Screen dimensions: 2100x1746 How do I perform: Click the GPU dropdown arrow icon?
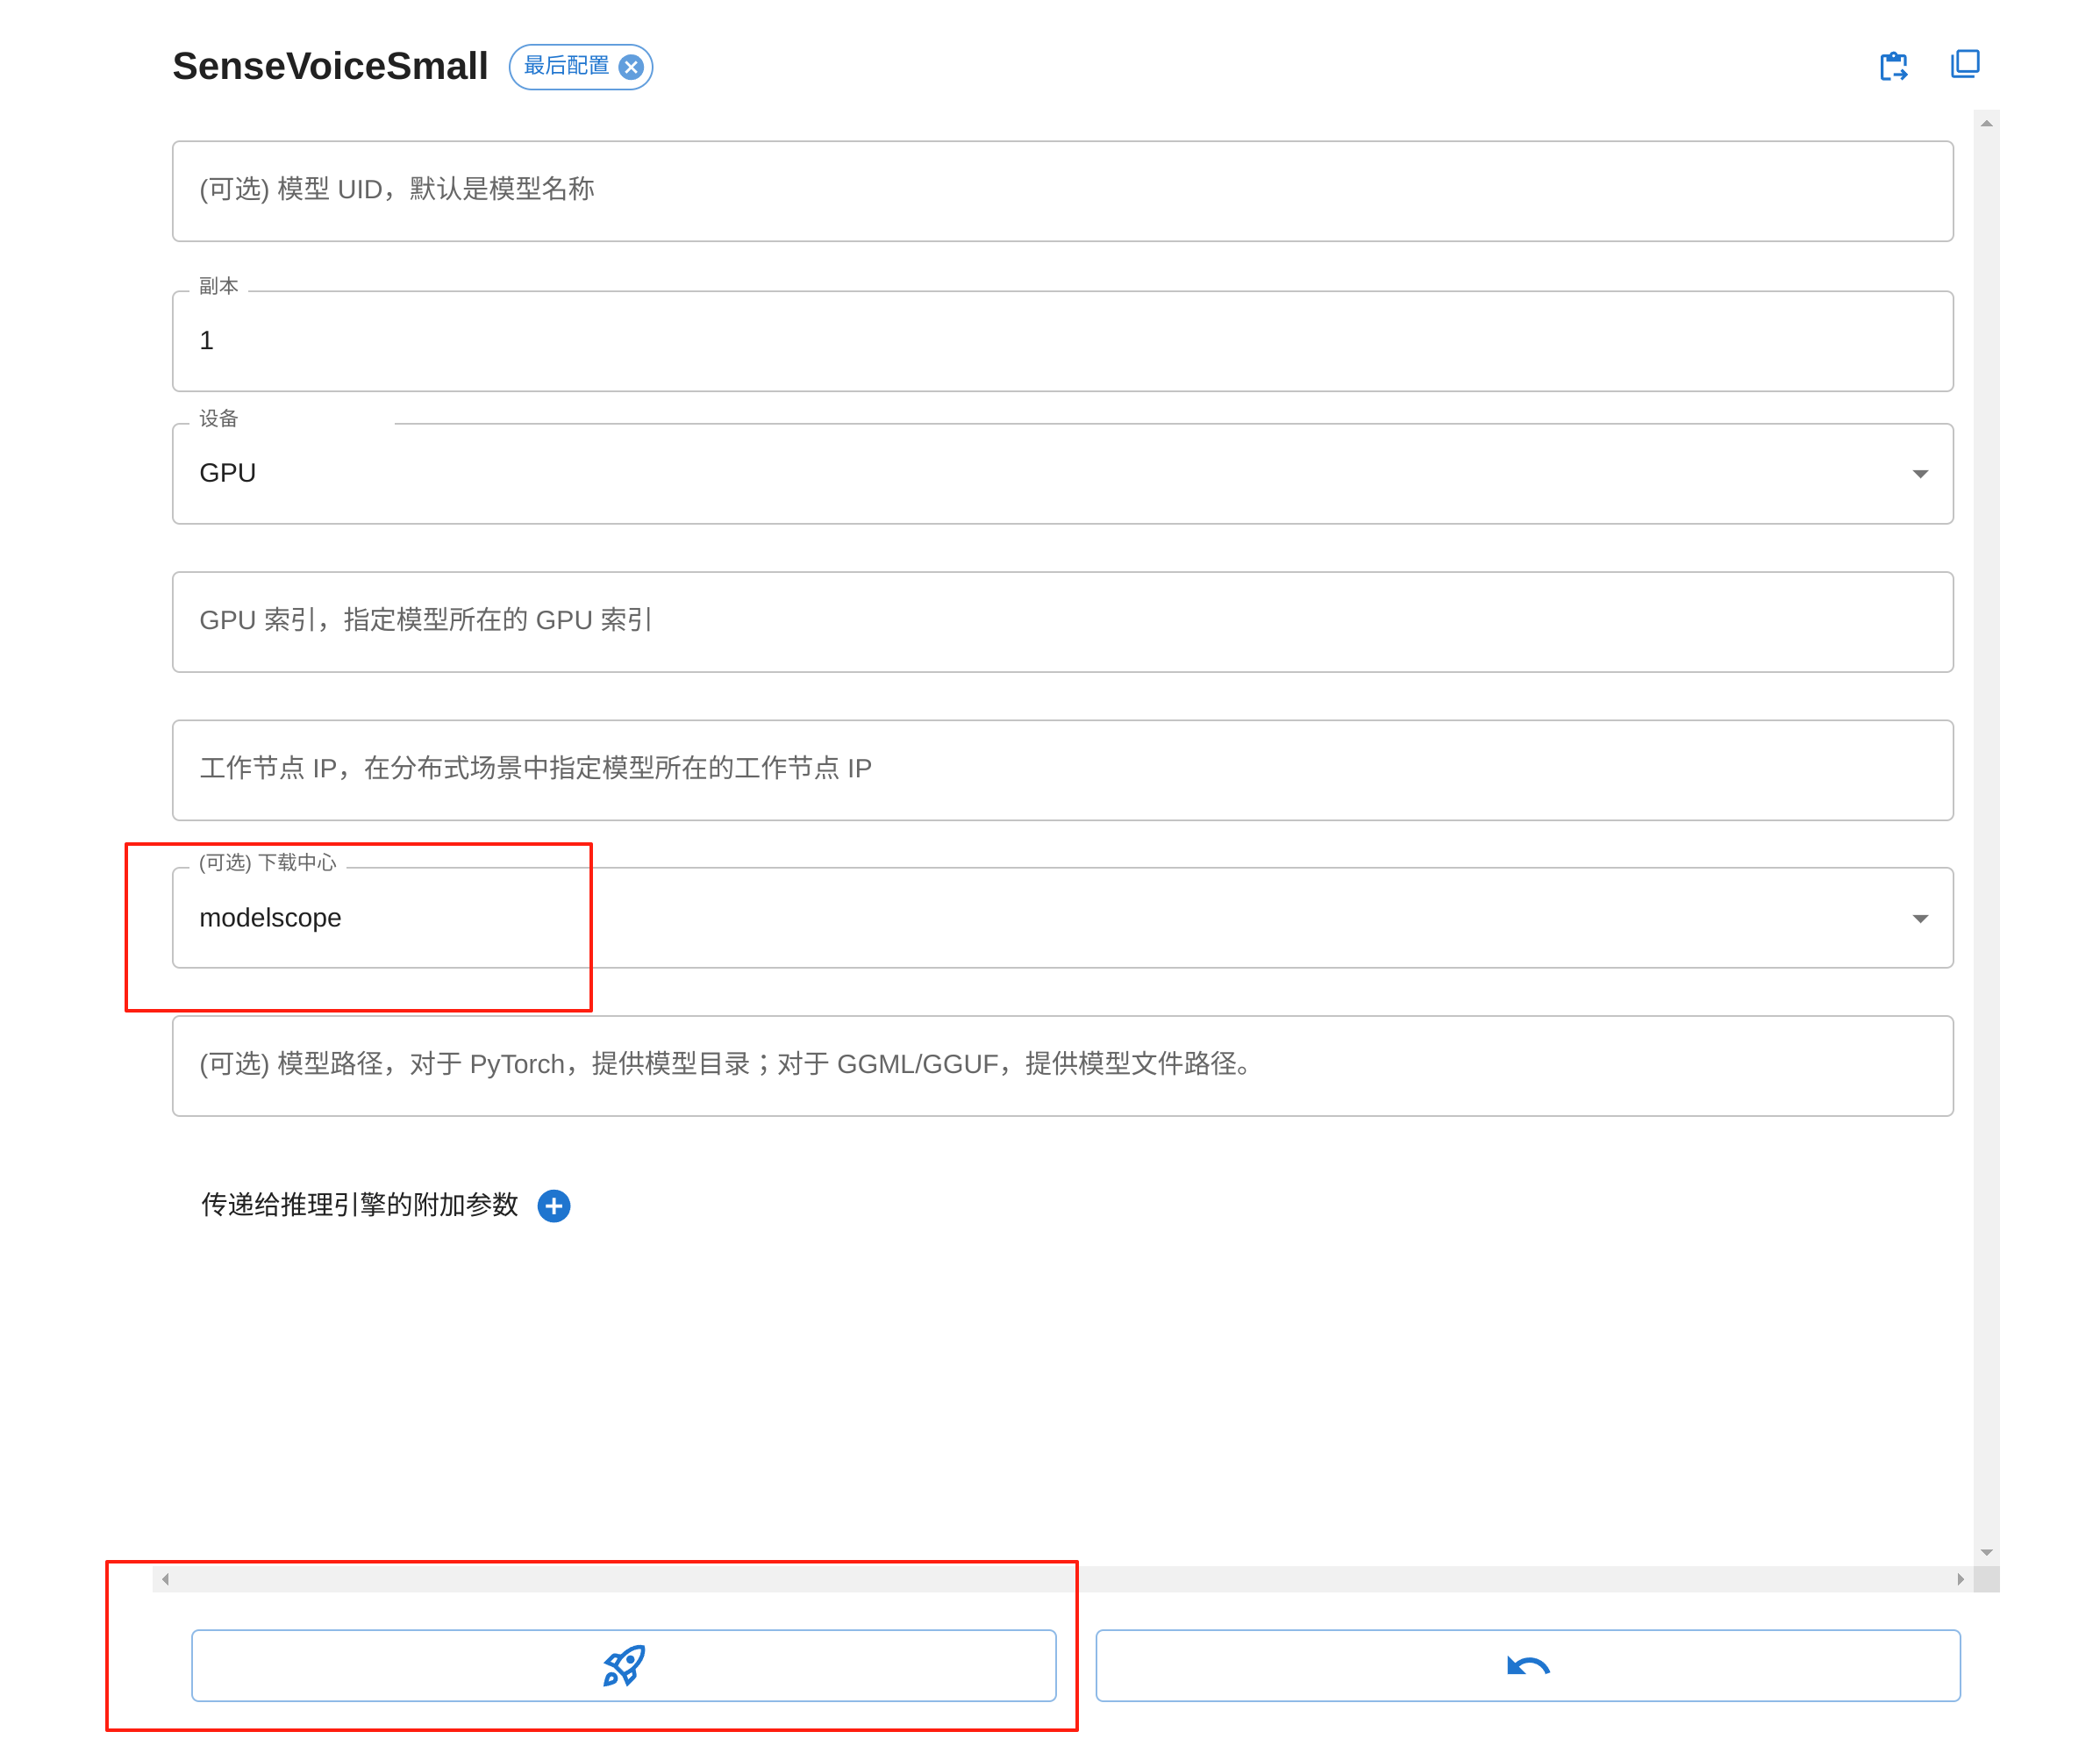tap(1919, 474)
